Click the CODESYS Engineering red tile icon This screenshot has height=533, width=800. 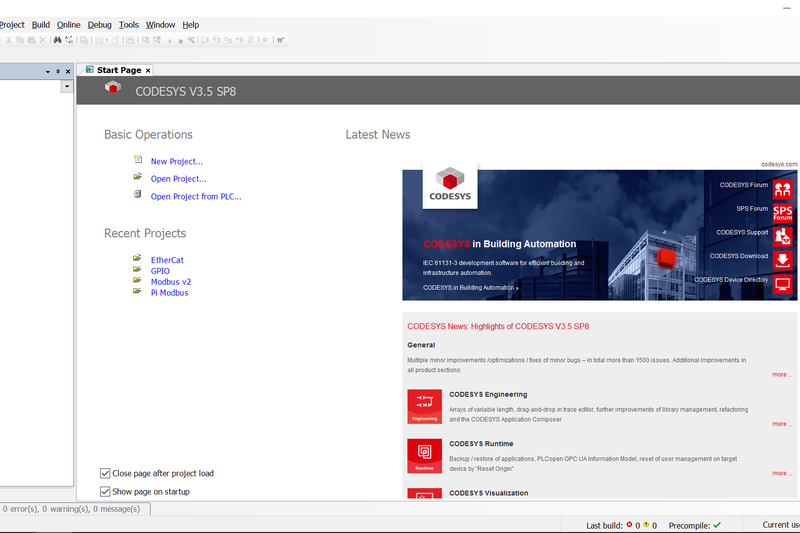click(x=424, y=407)
